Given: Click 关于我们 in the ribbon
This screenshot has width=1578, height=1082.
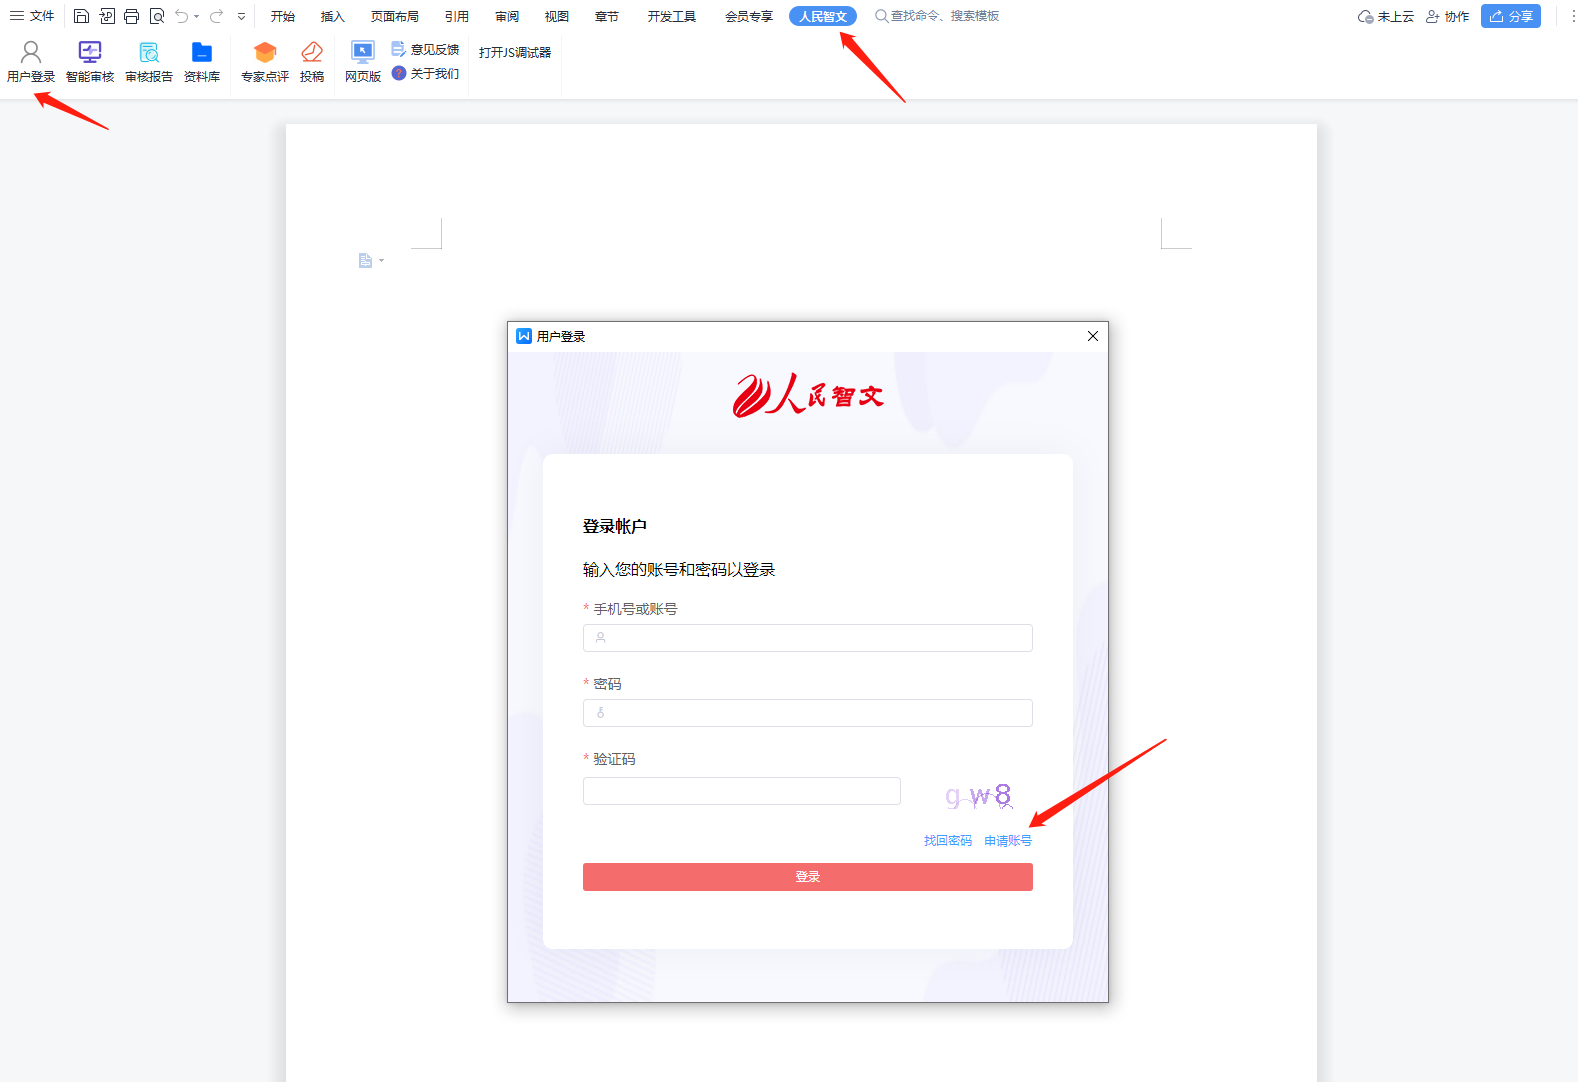Looking at the screenshot, I should click(425, 73).
